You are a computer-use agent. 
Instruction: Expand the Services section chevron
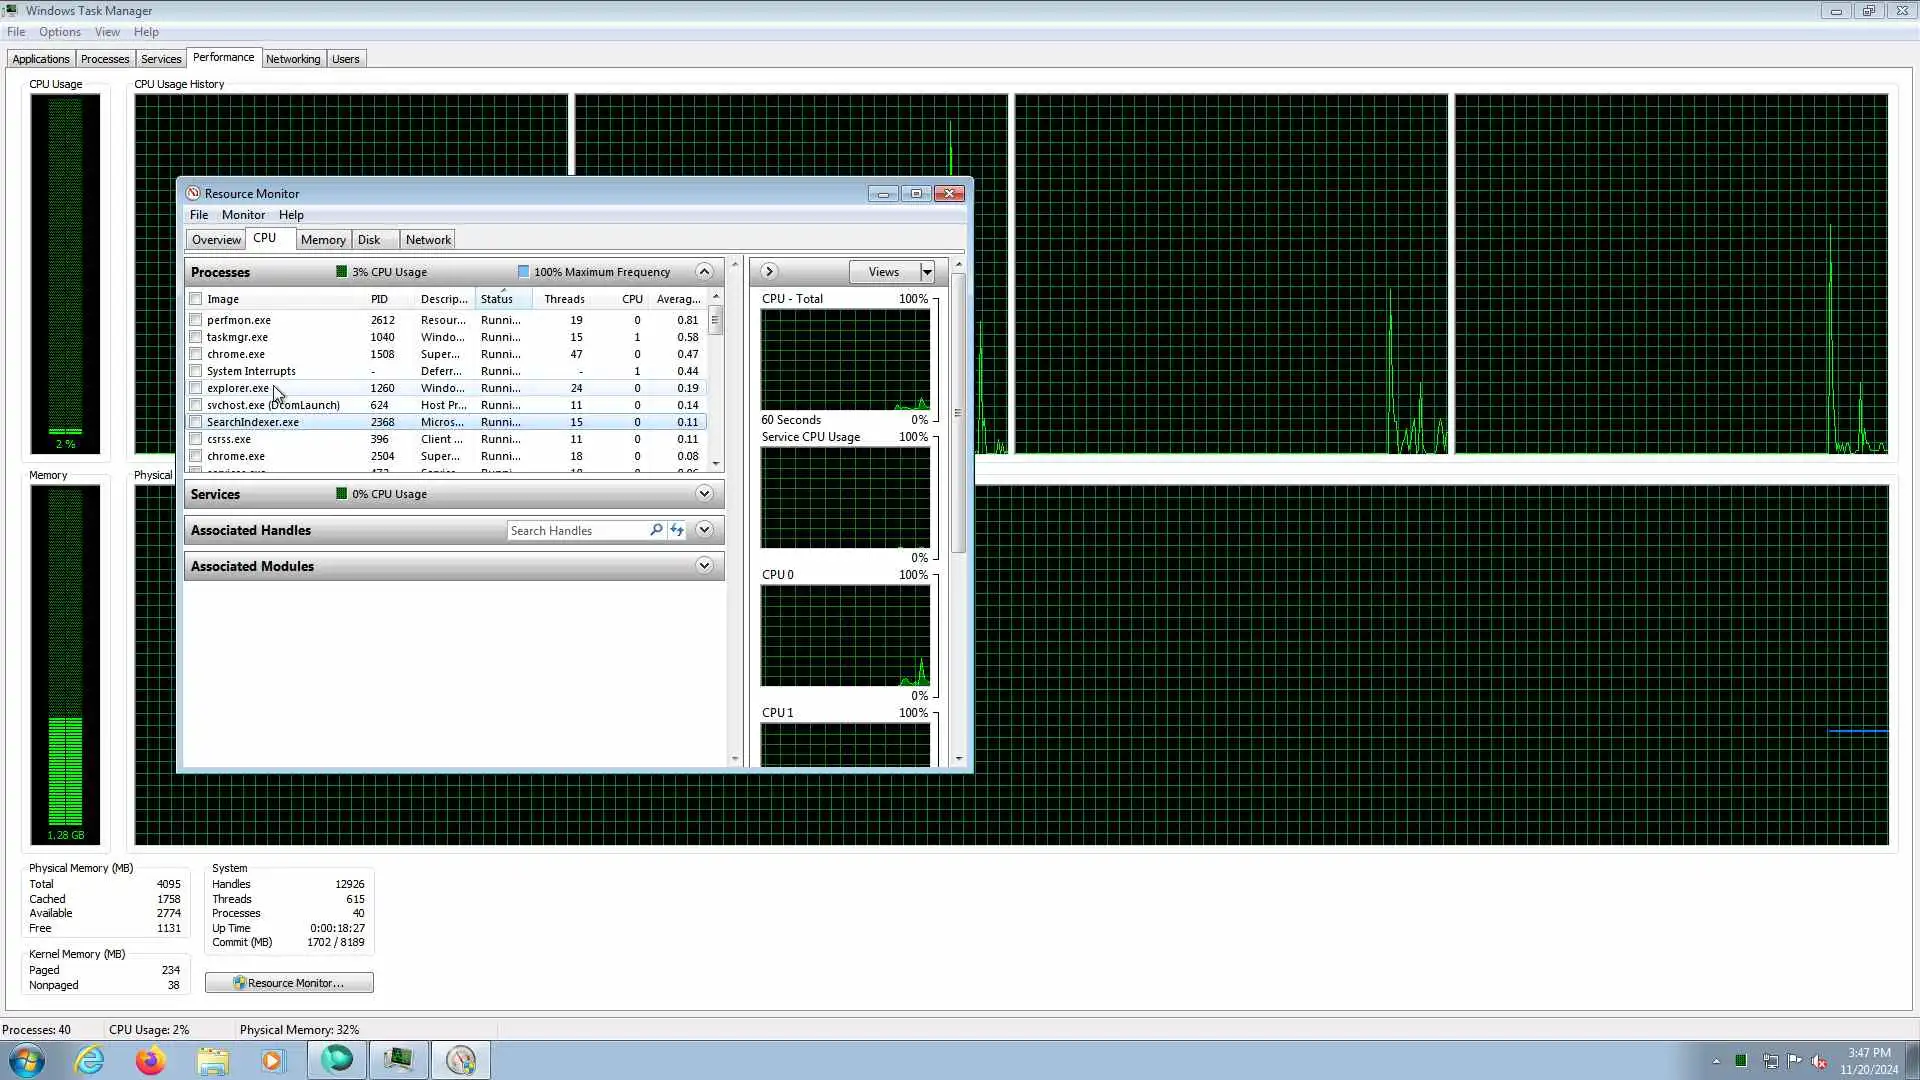tap(704, 493)
